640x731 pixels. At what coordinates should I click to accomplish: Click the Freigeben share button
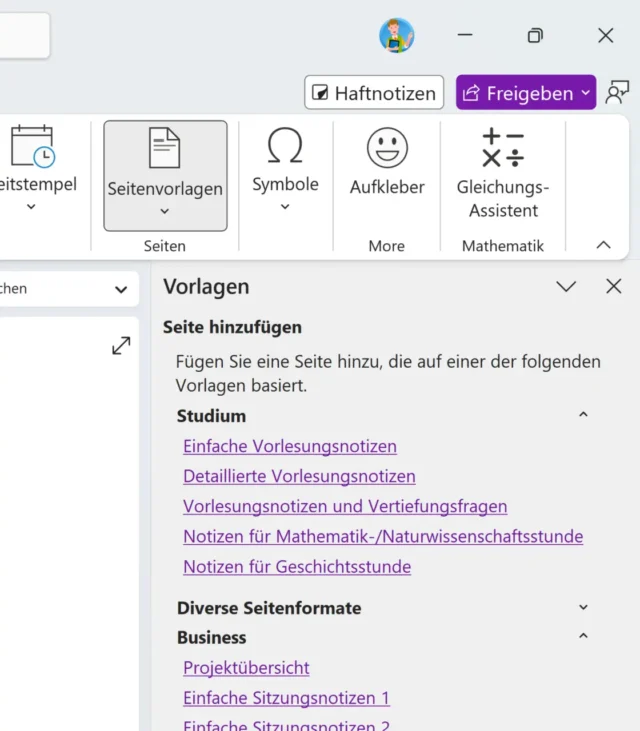pos(516,93)
